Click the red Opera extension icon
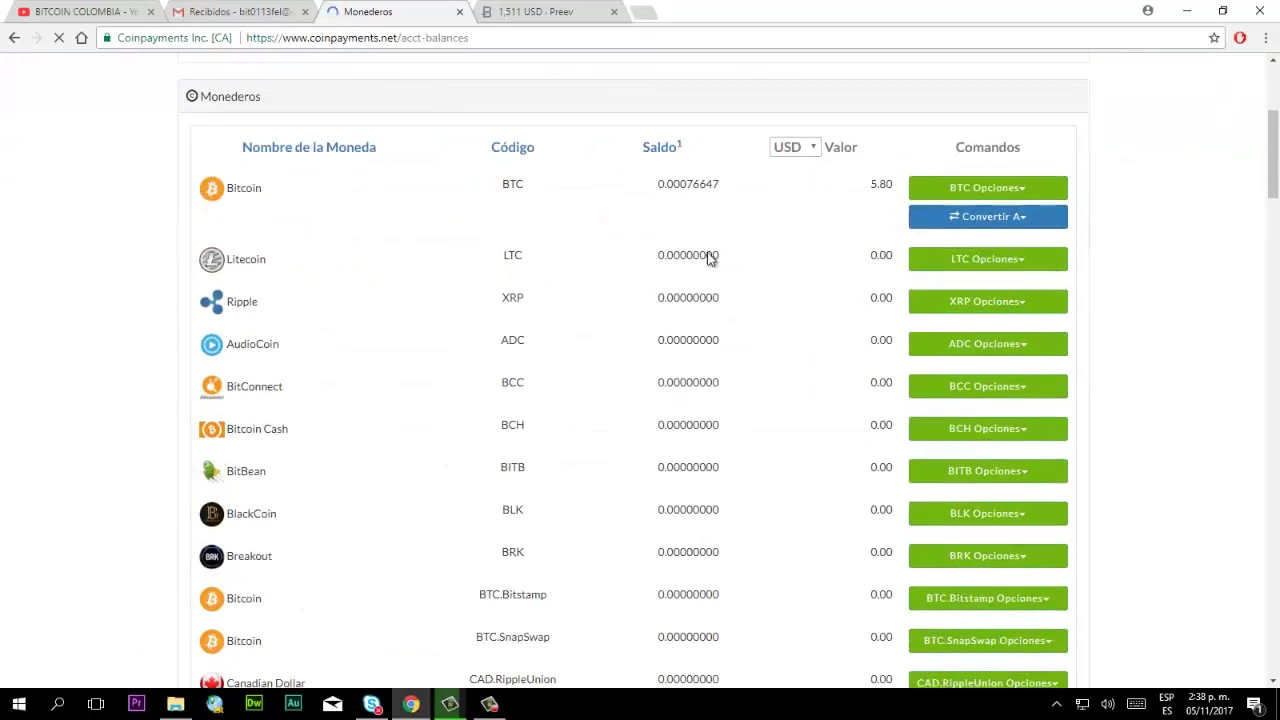 tap(1240, 38)
